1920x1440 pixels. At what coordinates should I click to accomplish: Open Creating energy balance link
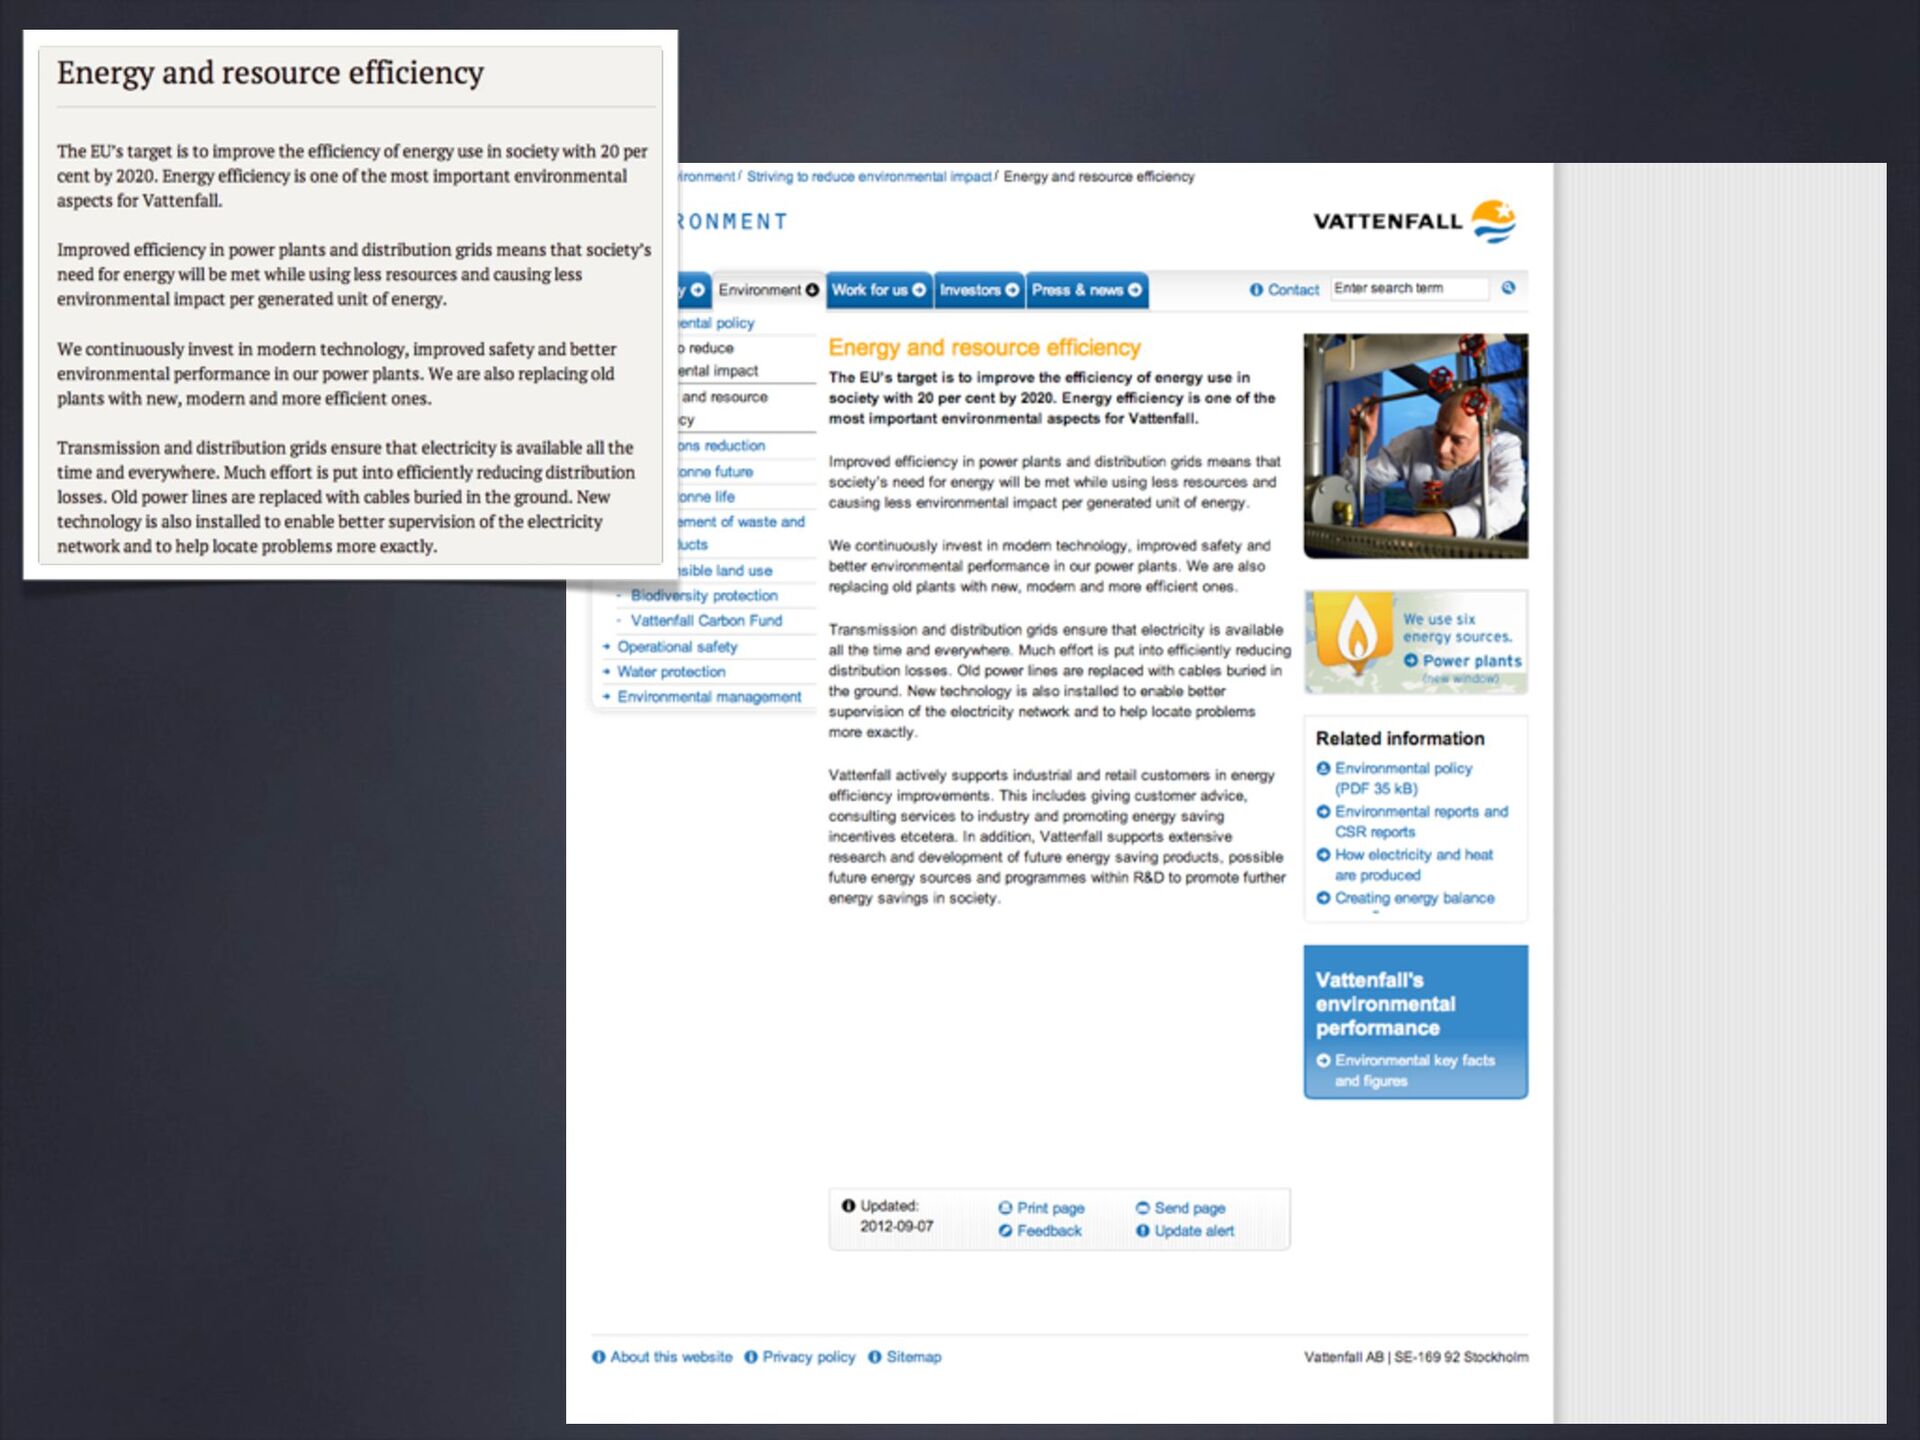1414,898
